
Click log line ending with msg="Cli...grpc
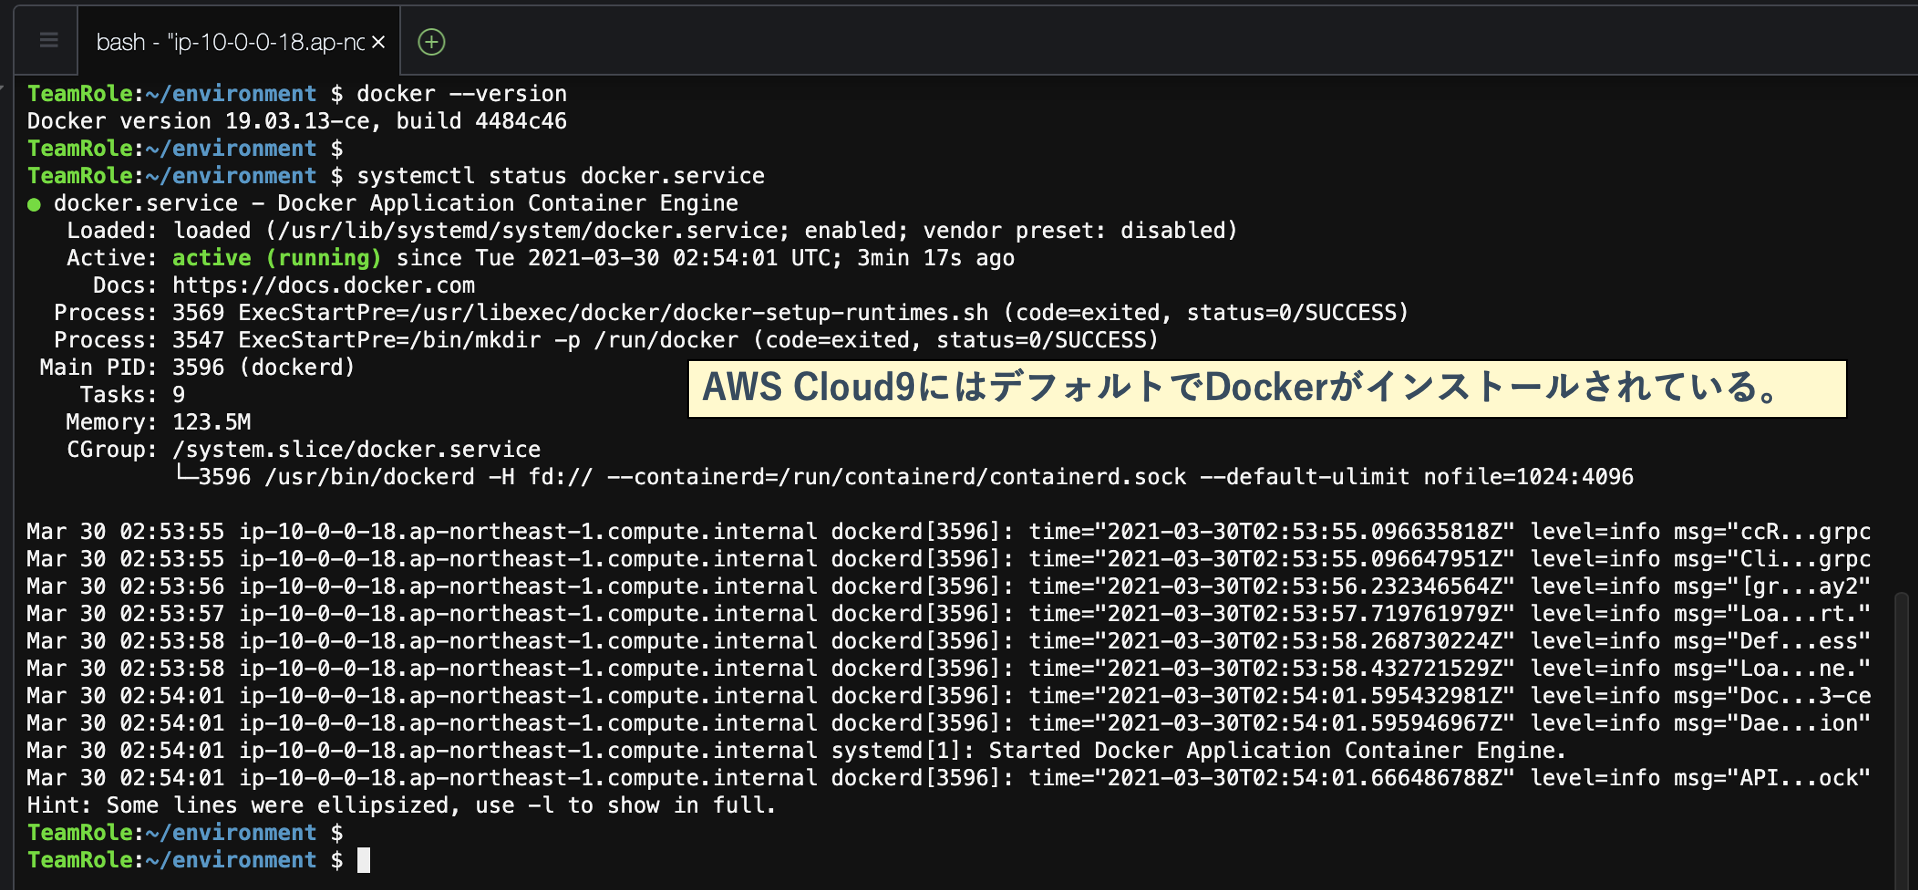click(949, 559)
